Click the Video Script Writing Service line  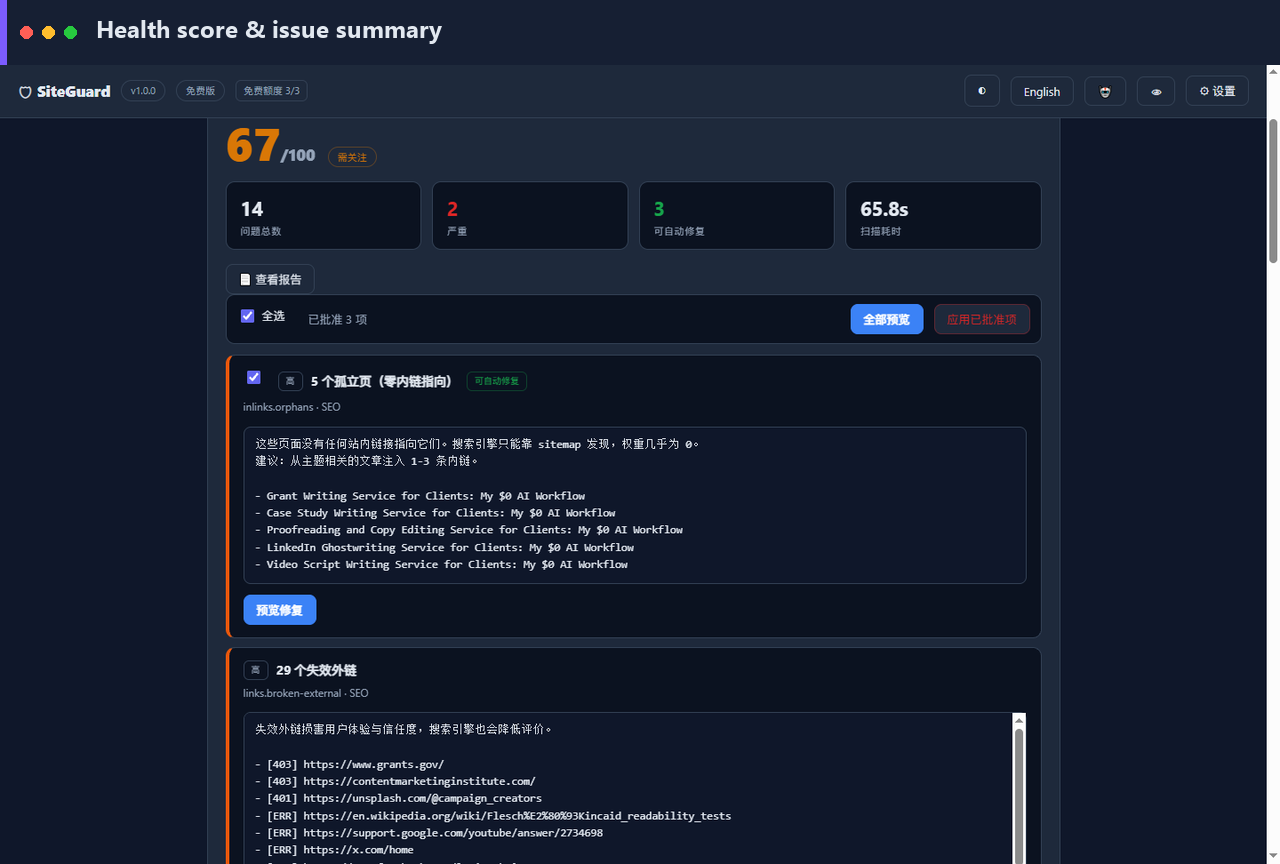click(441, 564)
